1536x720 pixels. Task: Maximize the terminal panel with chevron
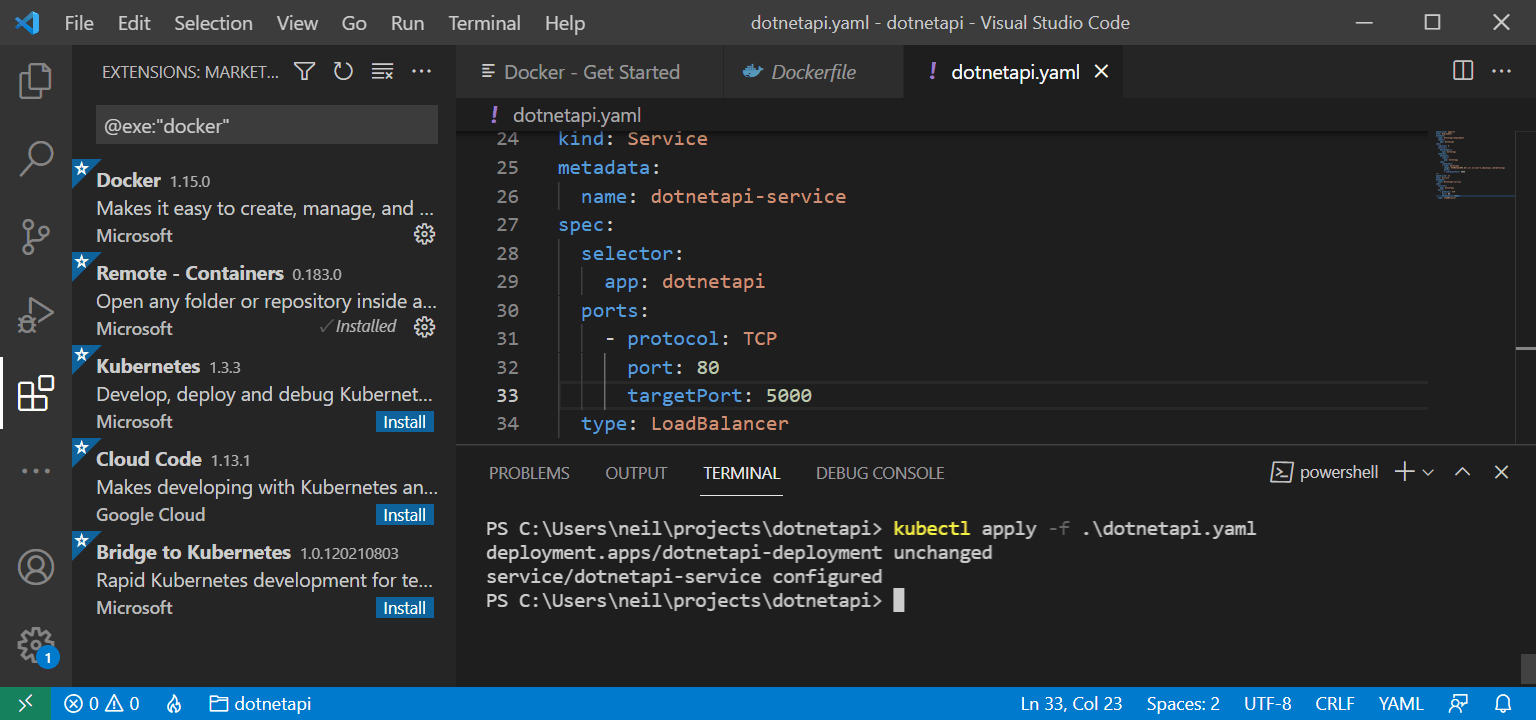[1462, 472]
